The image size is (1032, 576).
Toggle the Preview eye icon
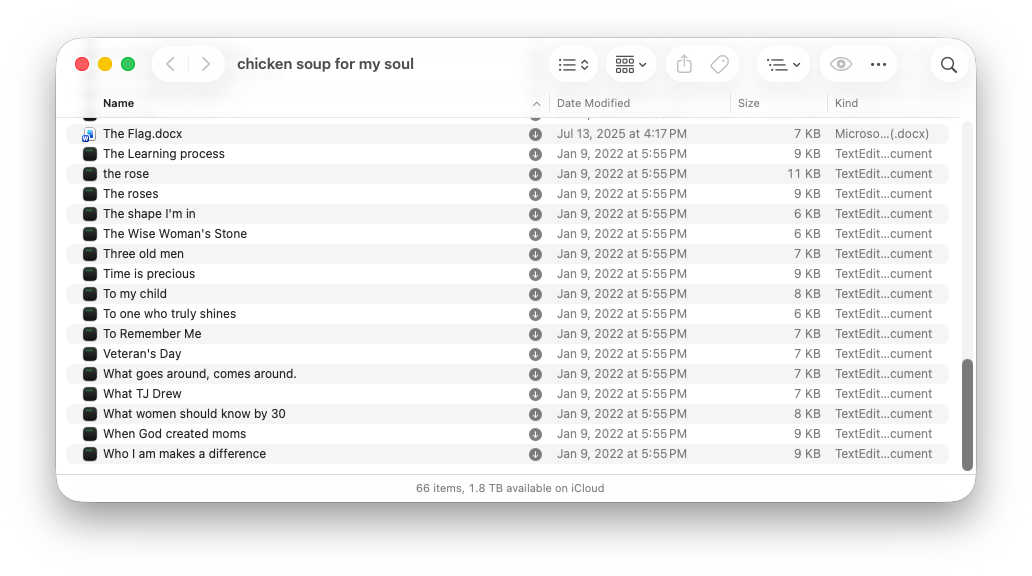840,65
